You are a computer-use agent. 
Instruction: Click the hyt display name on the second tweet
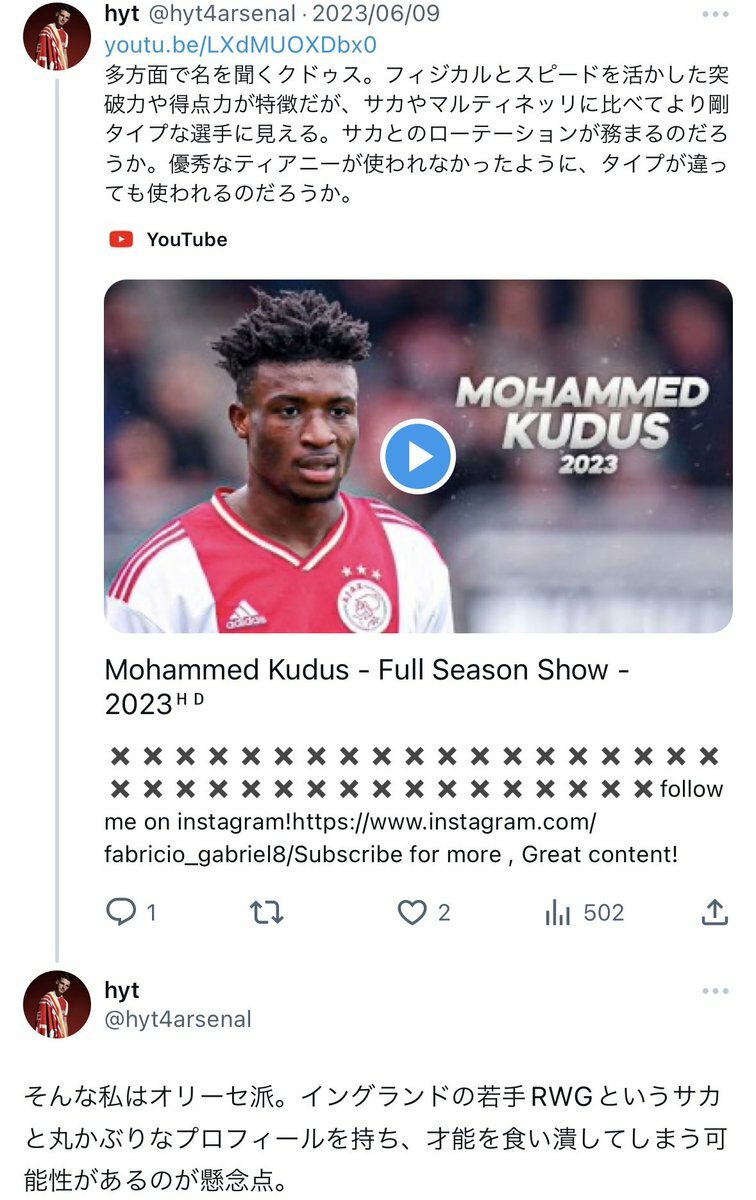click(x=122, y=990)
